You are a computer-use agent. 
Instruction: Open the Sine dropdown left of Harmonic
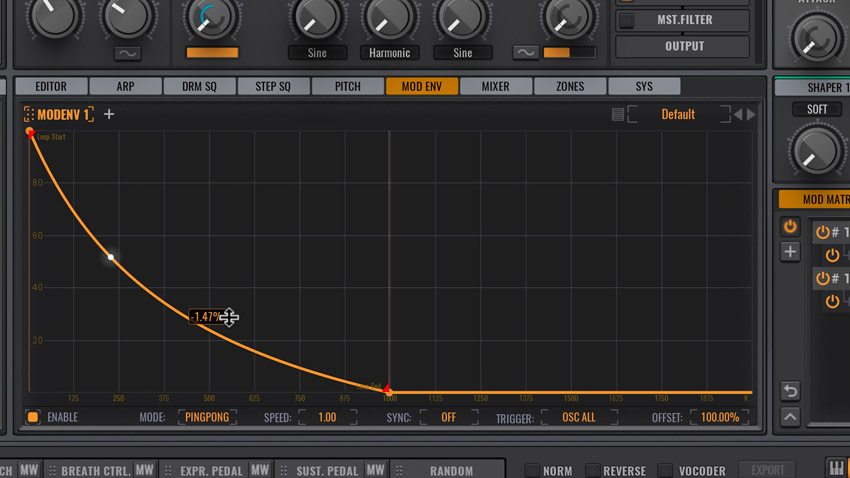tap(317, 53)
